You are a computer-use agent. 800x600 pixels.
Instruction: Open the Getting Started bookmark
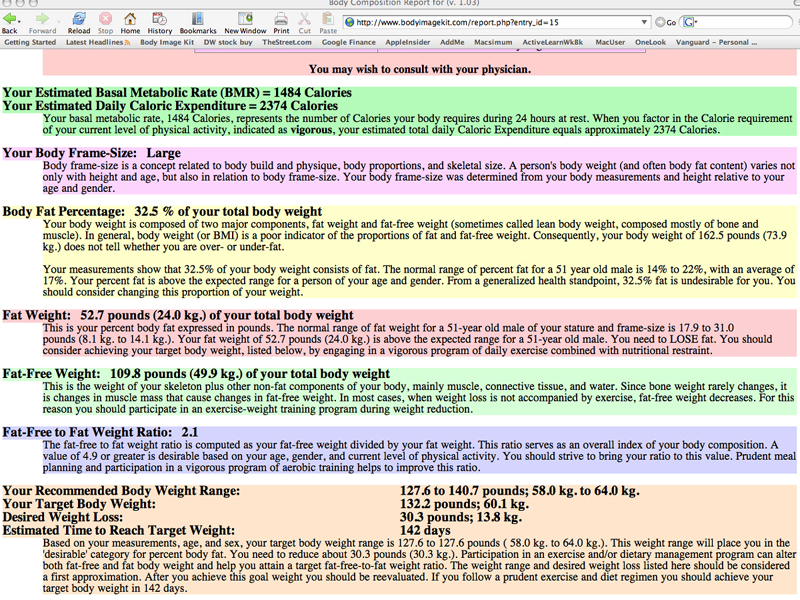[x=30, y=43]
